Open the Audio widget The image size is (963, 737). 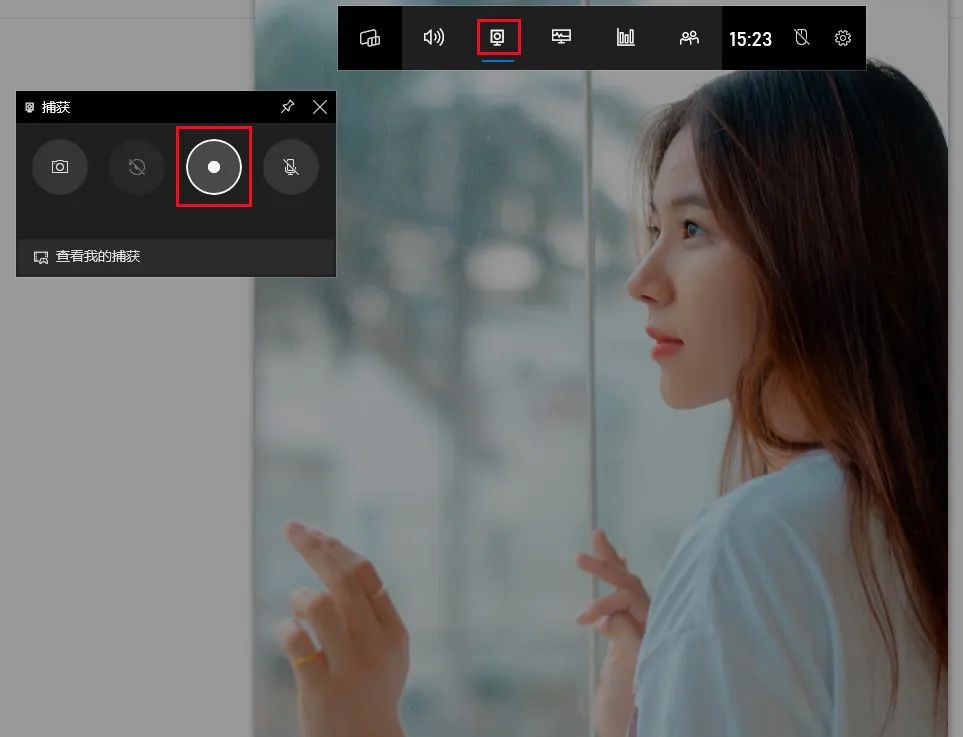point(434,38)
